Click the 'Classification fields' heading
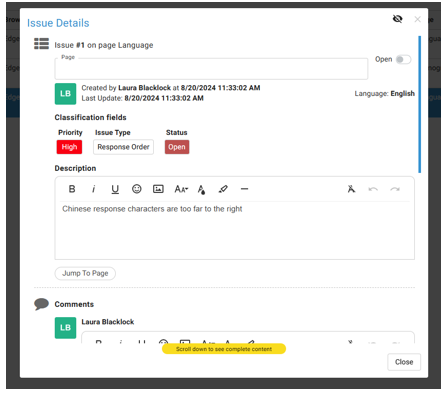This screenshot has height=393, width=448. 90,117
